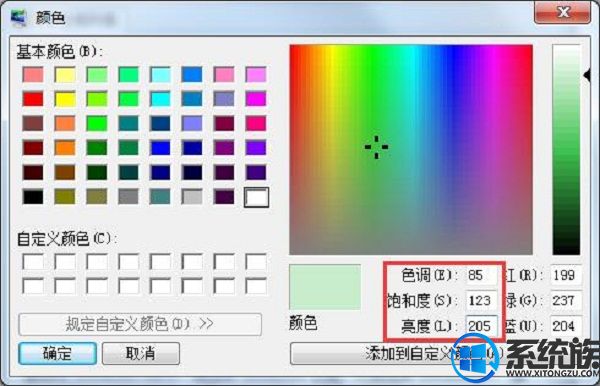Image resolution: width=600 pixels, height=386 pixels.
Task: Click the 规定自定义颜色 button
Action: (140, 324)
